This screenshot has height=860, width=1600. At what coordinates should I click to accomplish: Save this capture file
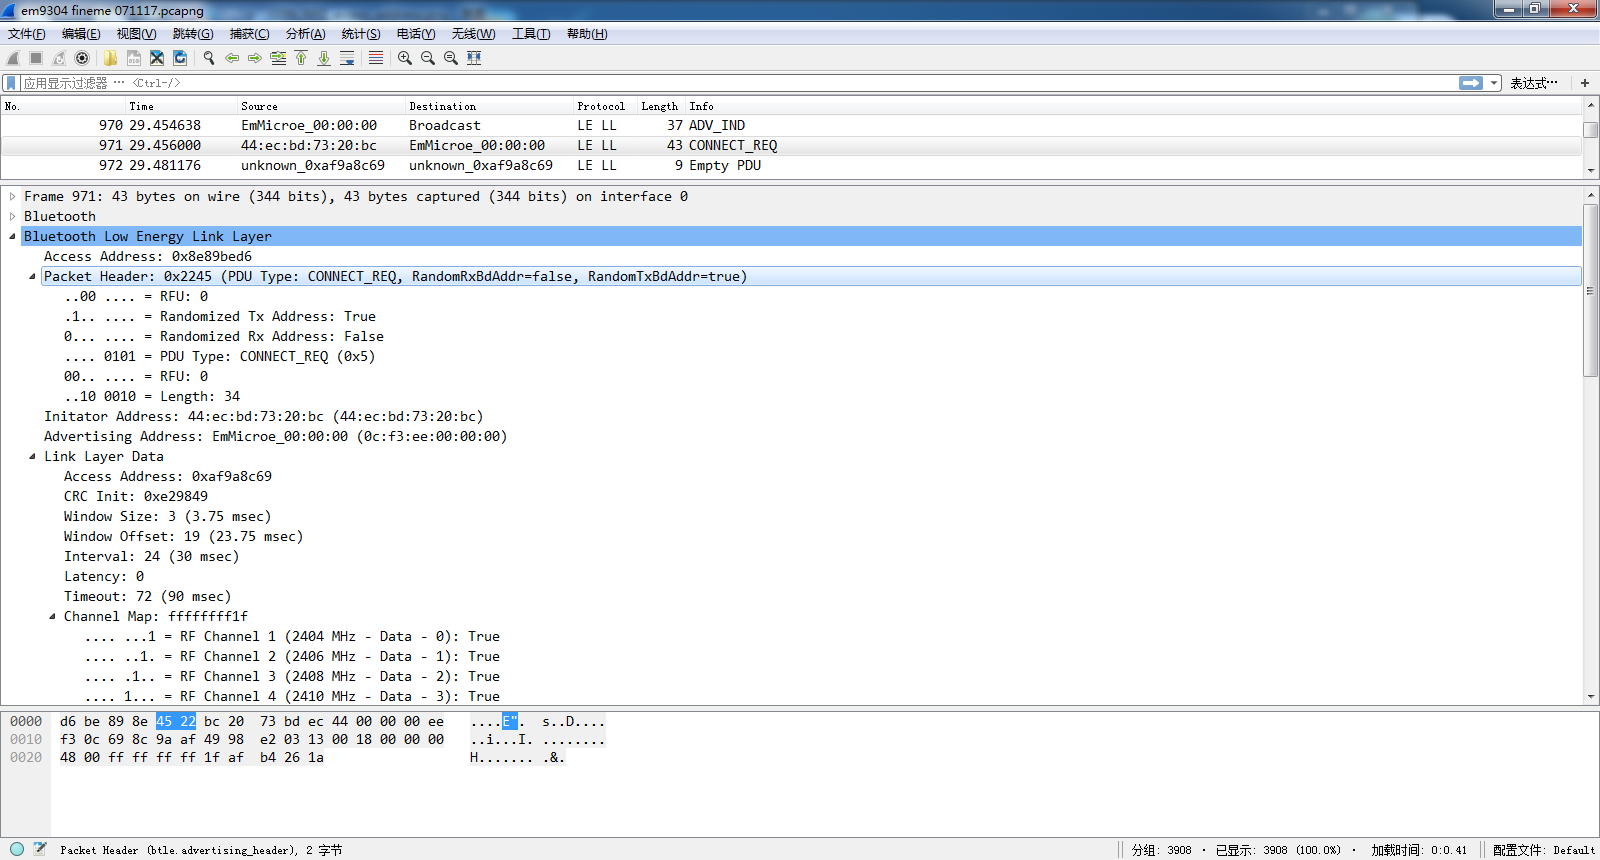pyautogui.click(x=134, y=58)
